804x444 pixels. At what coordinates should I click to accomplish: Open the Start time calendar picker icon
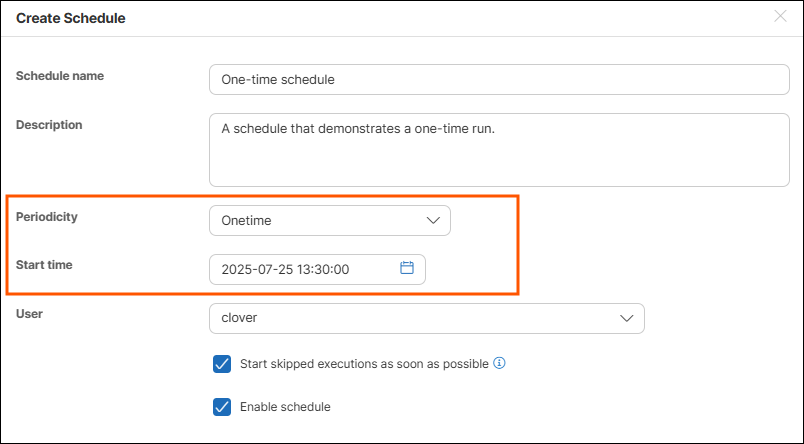[x=407, y=268]
